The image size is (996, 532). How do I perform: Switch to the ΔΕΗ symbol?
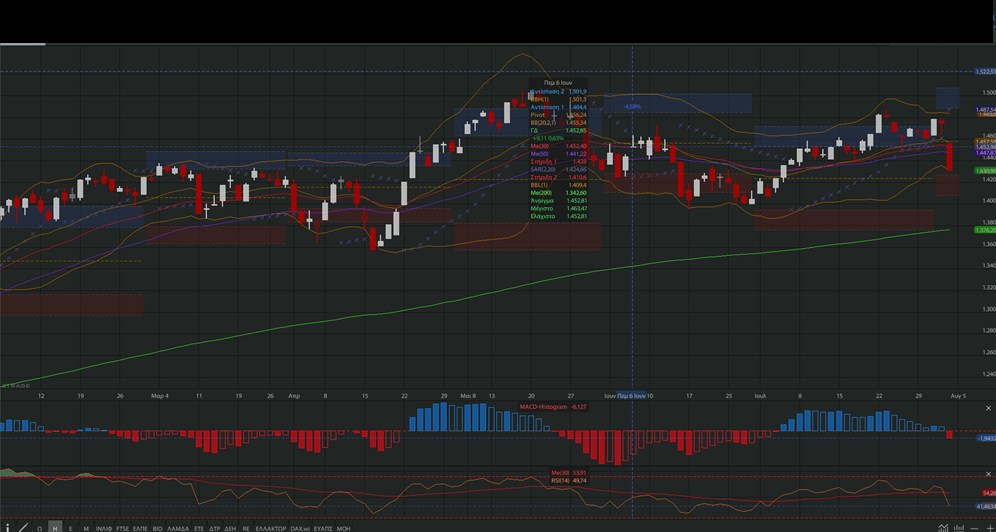(x=230, y=528)
